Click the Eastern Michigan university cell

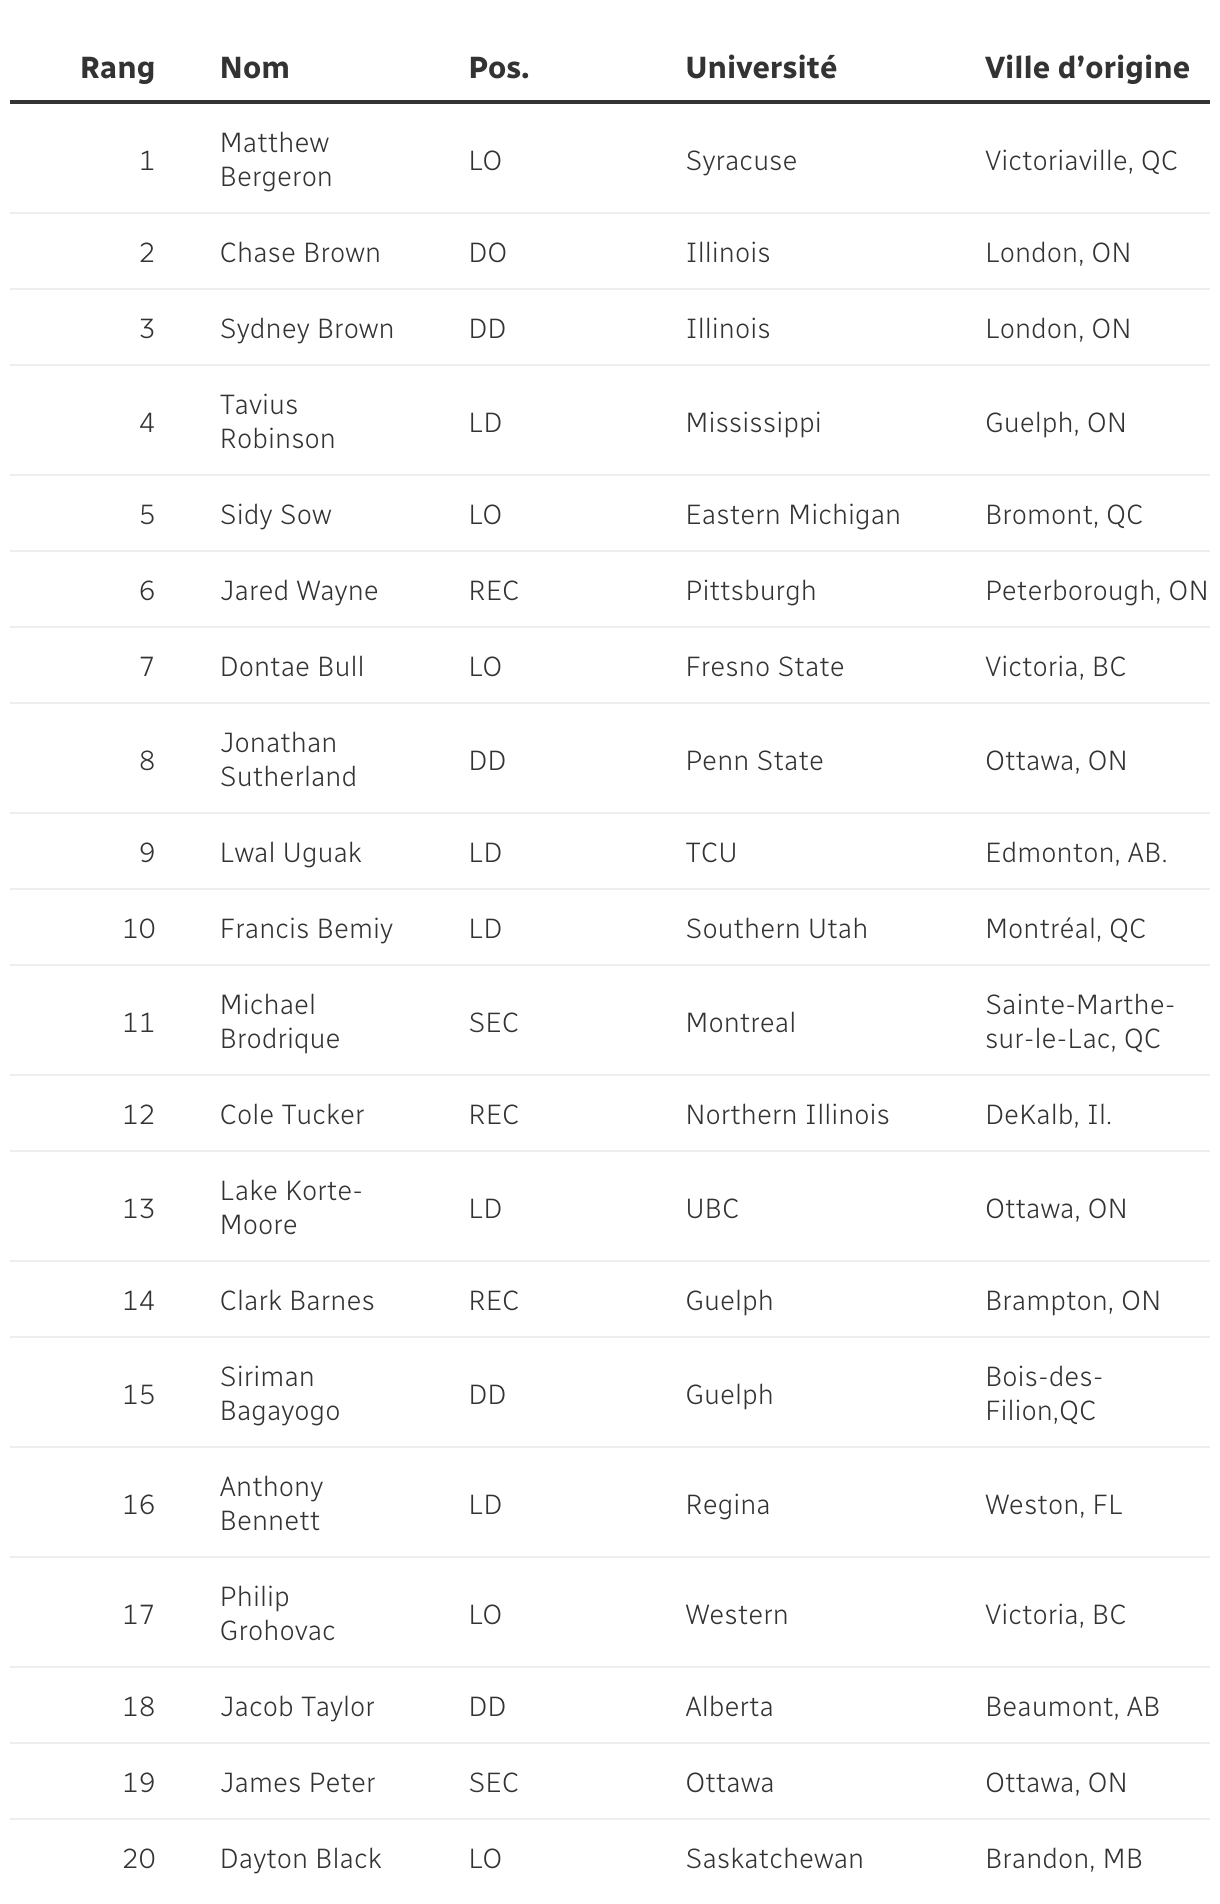coord(793,515)
